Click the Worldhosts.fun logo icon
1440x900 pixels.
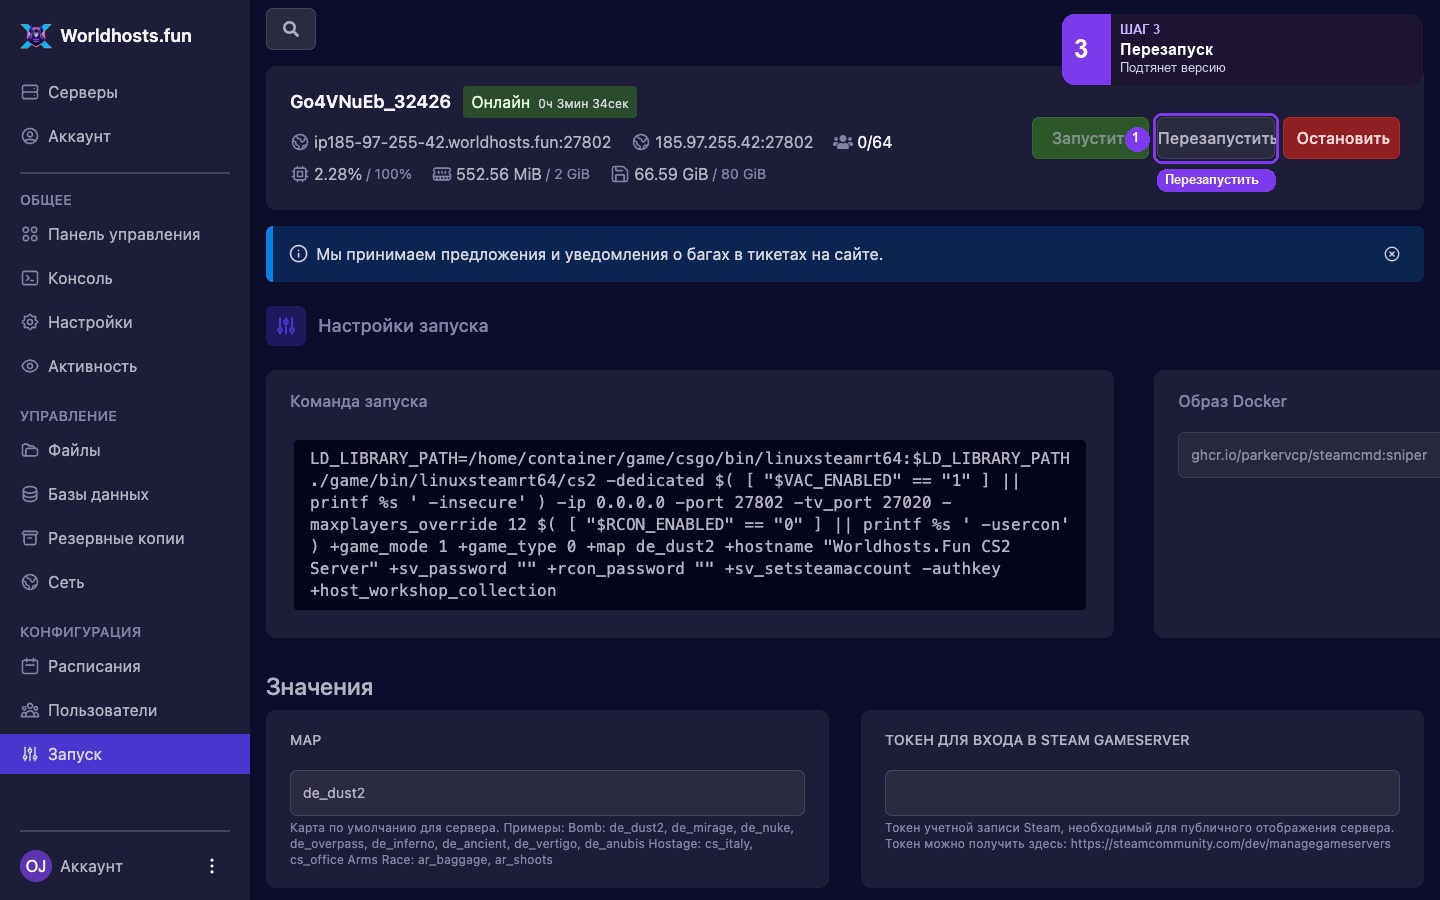pos(36,36)
